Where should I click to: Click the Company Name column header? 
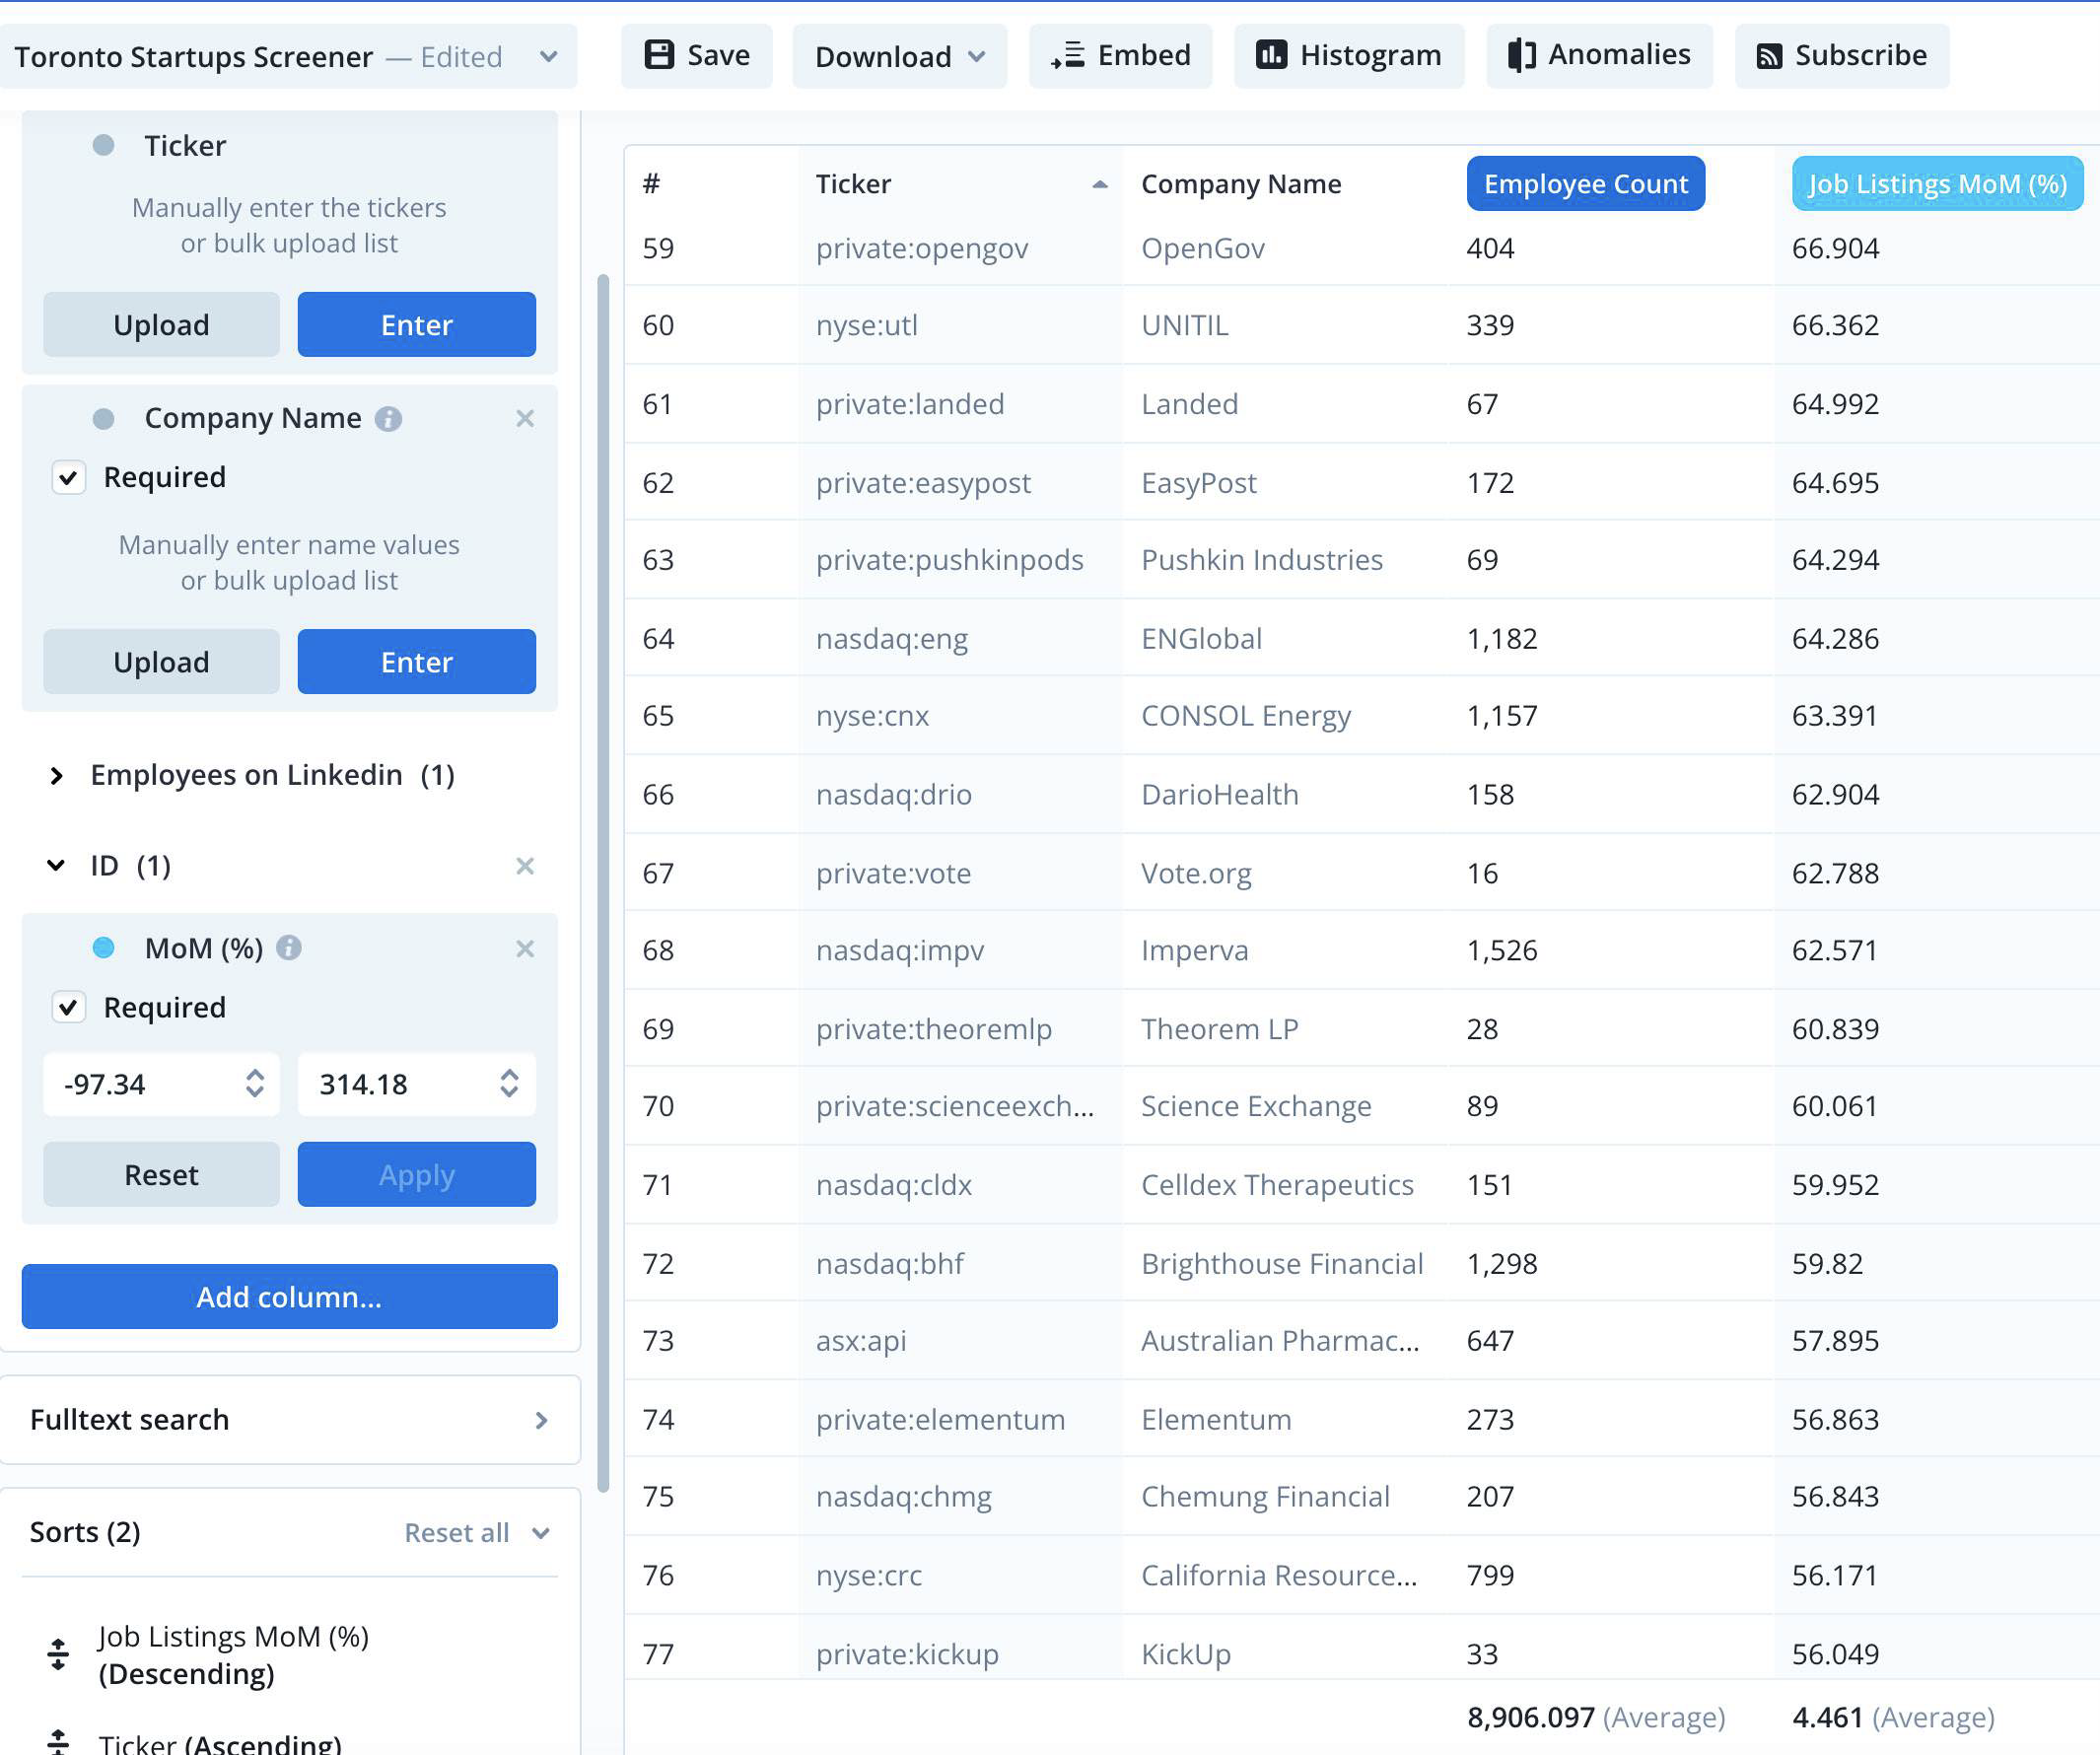coord(1241,184)
